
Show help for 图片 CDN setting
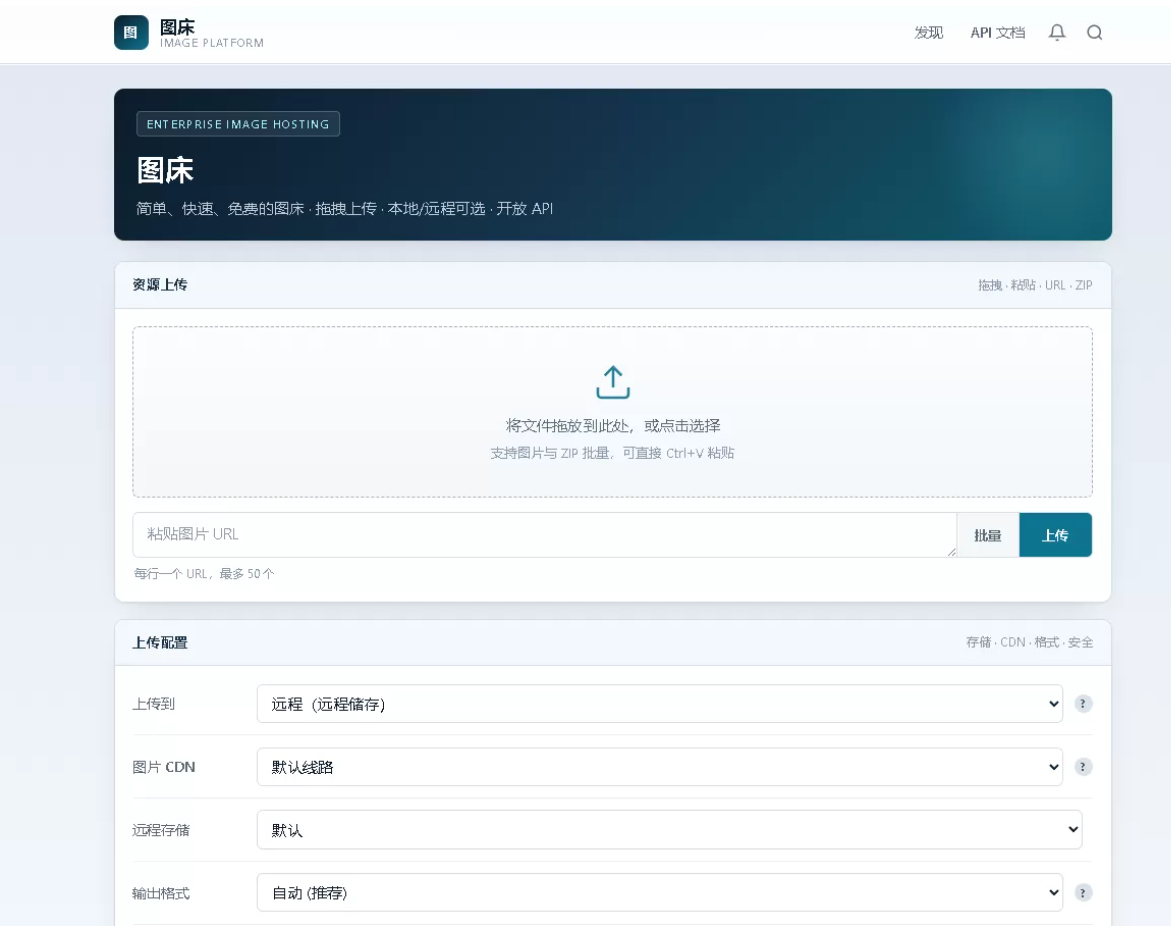pyautogui.click(x=1083, y=767)
